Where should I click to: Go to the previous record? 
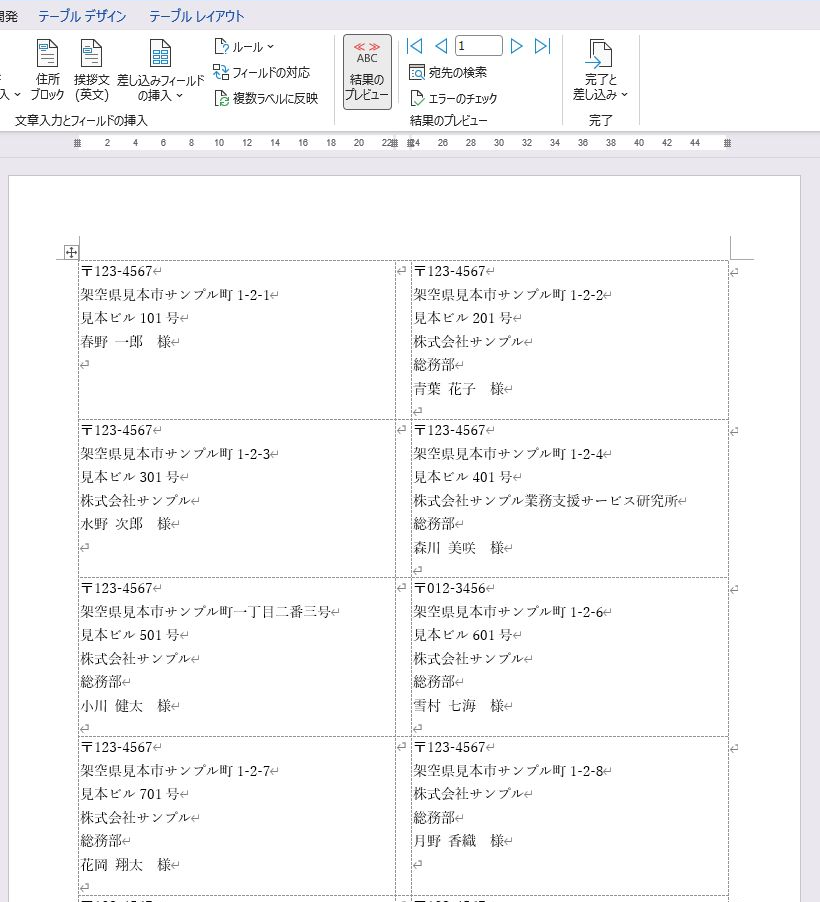(441, 46)
